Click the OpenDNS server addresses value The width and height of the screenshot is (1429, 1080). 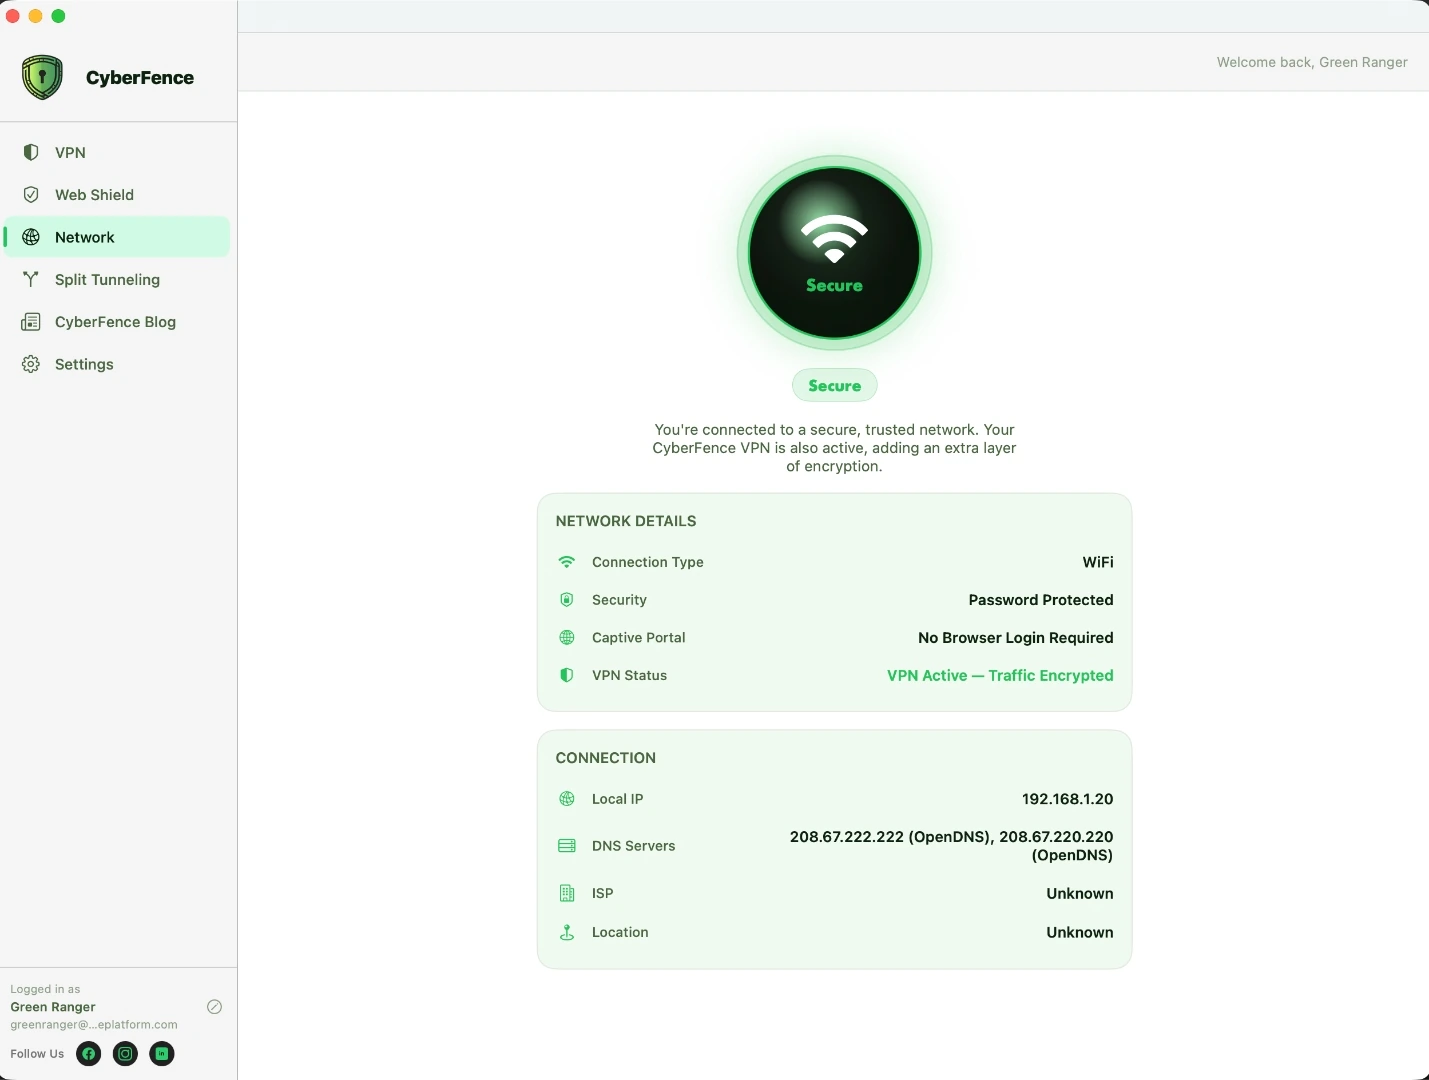click(x=951, y=846)
